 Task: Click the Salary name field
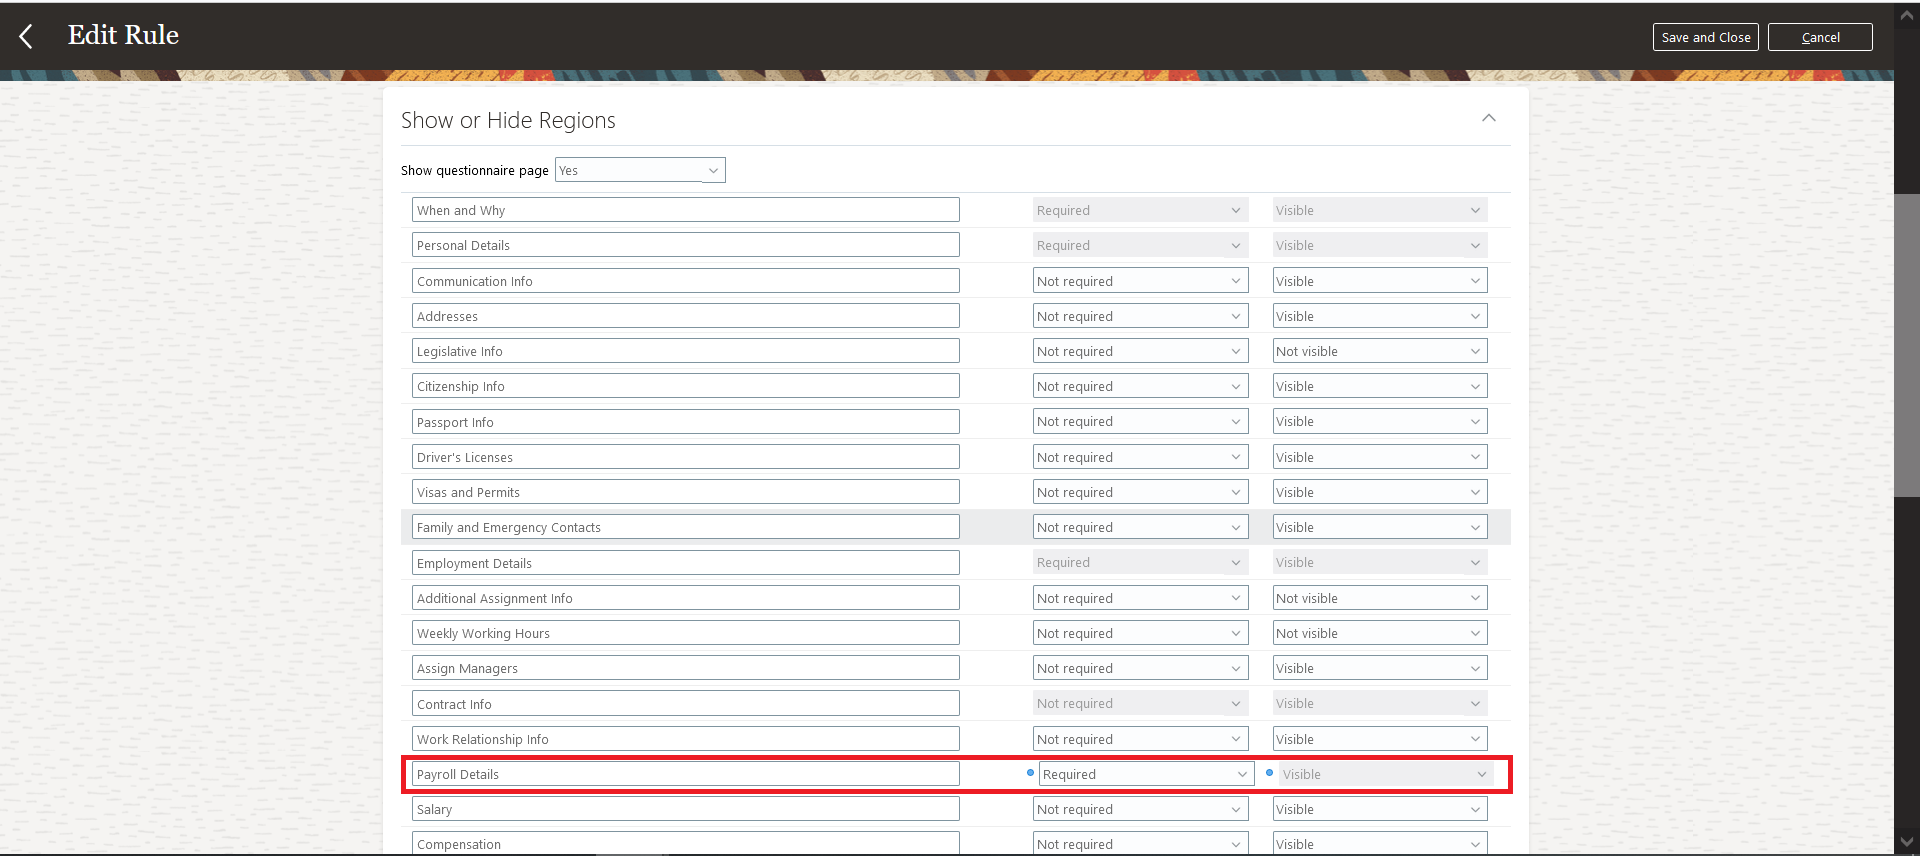coord(686,809)
